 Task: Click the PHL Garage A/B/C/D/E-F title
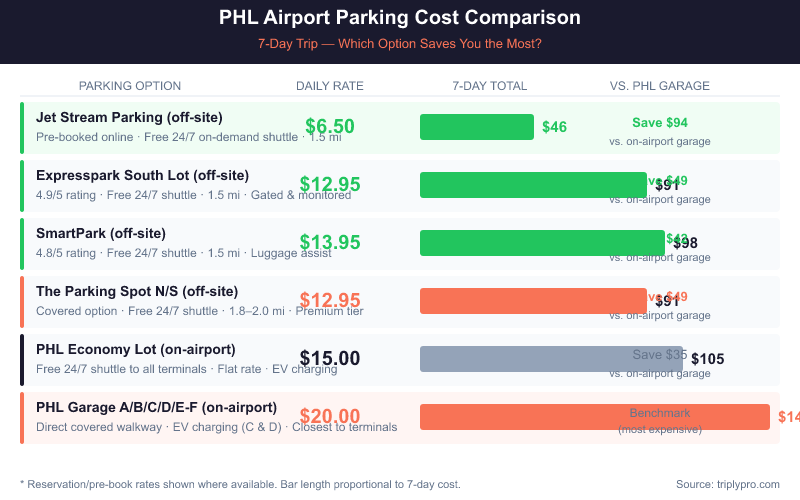(156, 407)
